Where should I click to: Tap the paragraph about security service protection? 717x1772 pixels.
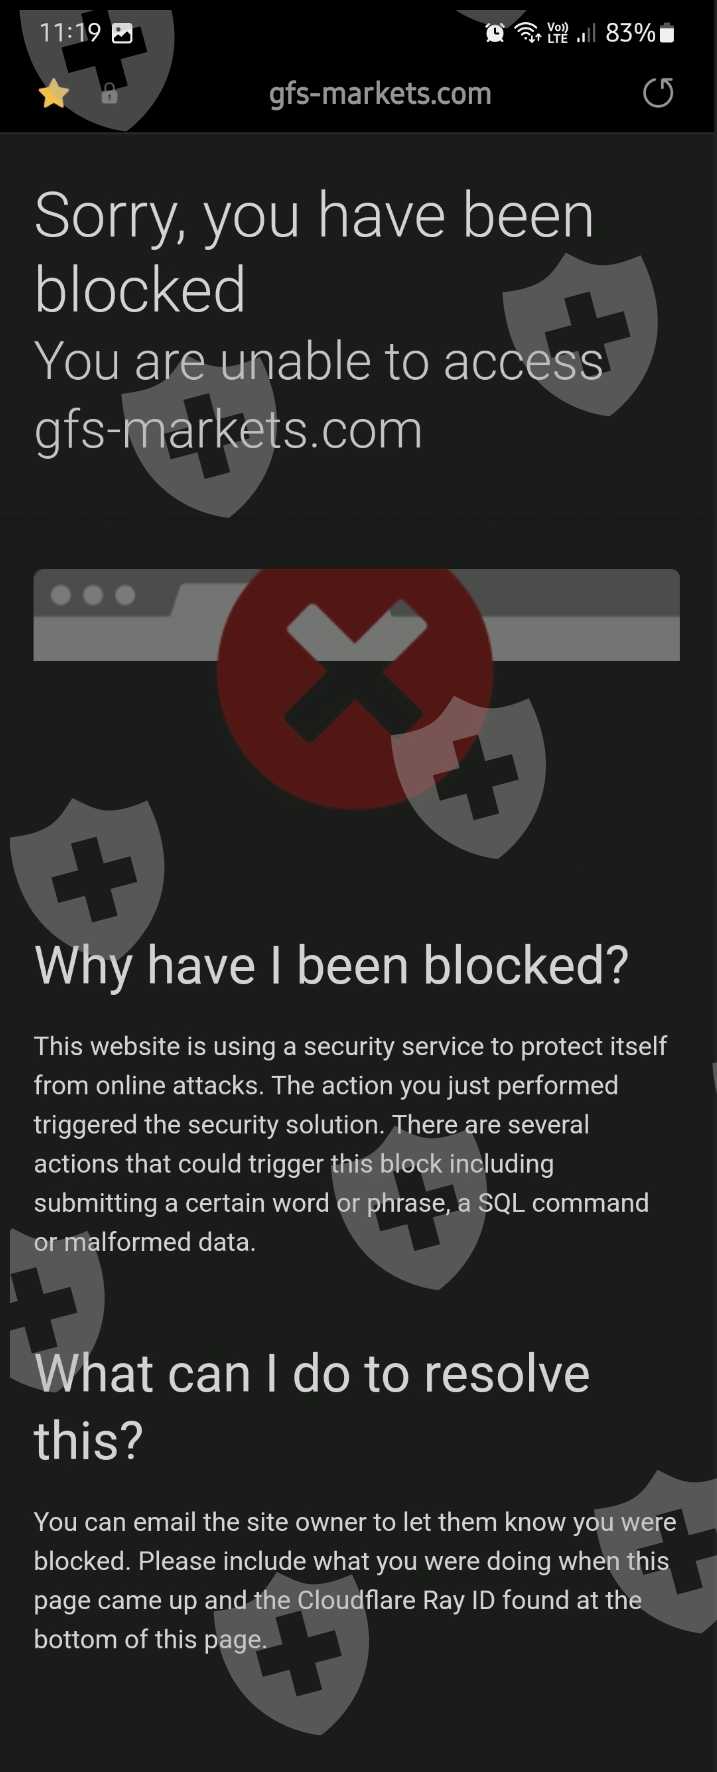click(x=350, y=1144)
